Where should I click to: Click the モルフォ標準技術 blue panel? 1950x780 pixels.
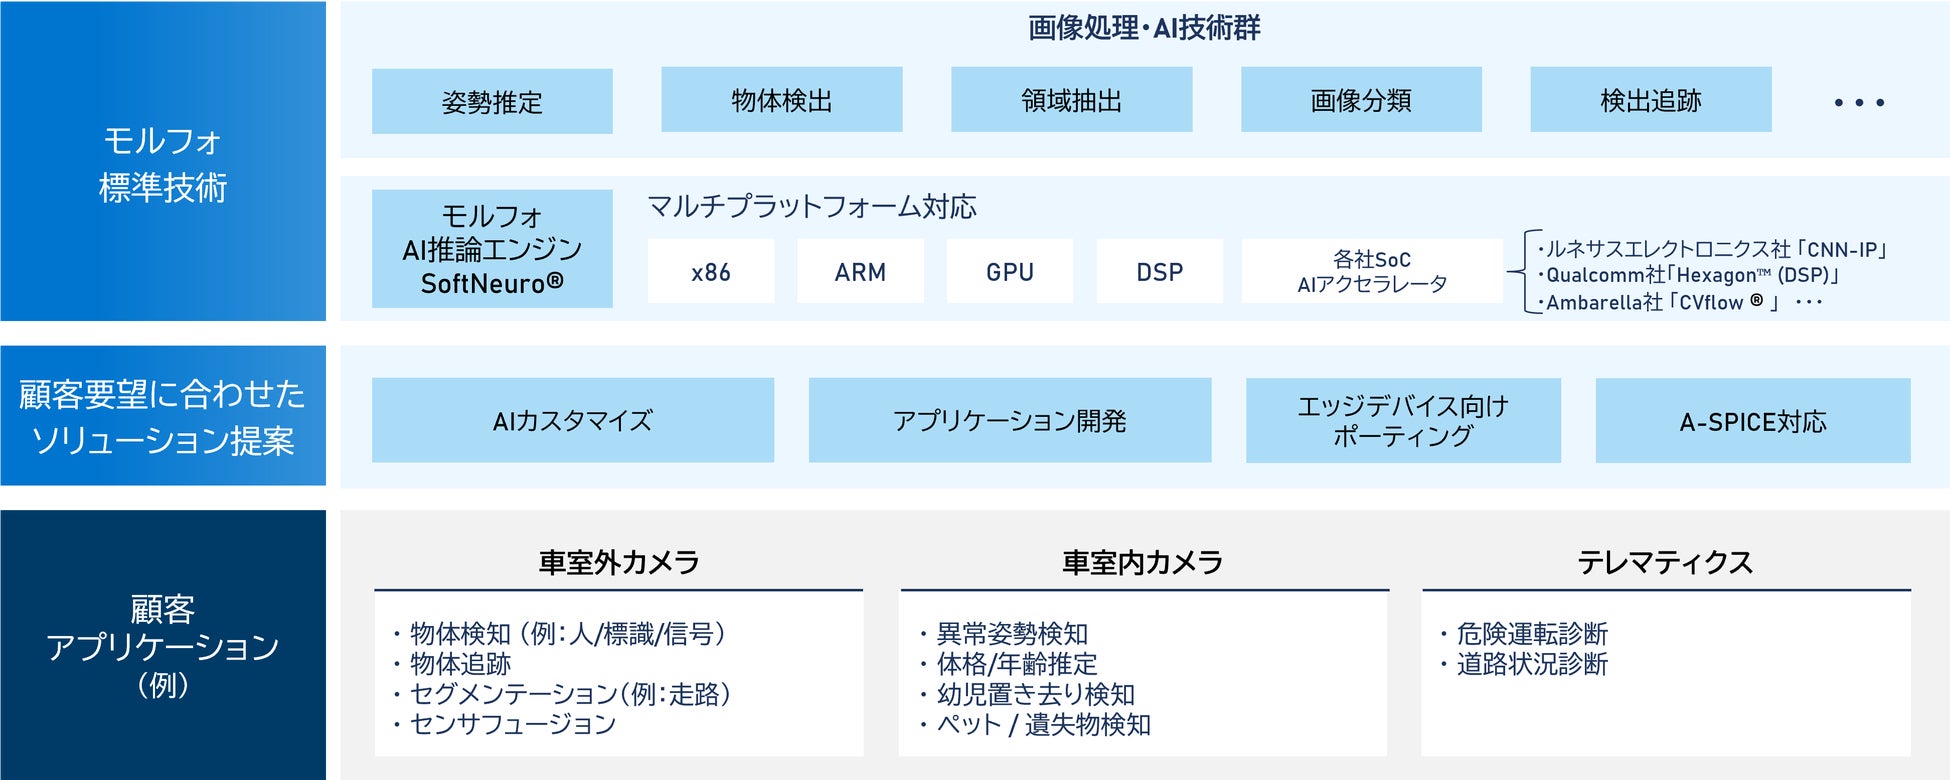coord(163,162)
